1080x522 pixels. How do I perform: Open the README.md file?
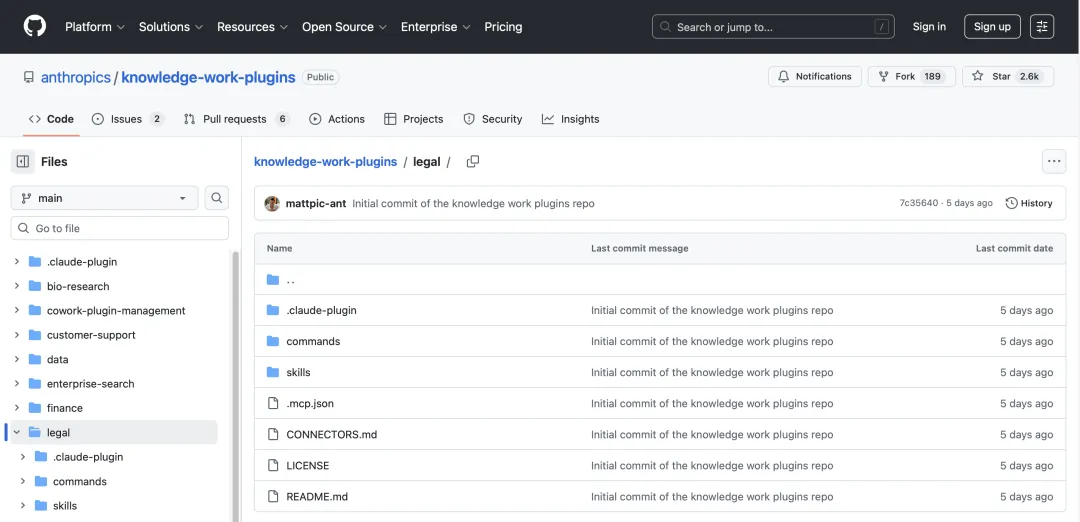click(x=317, y=497)
